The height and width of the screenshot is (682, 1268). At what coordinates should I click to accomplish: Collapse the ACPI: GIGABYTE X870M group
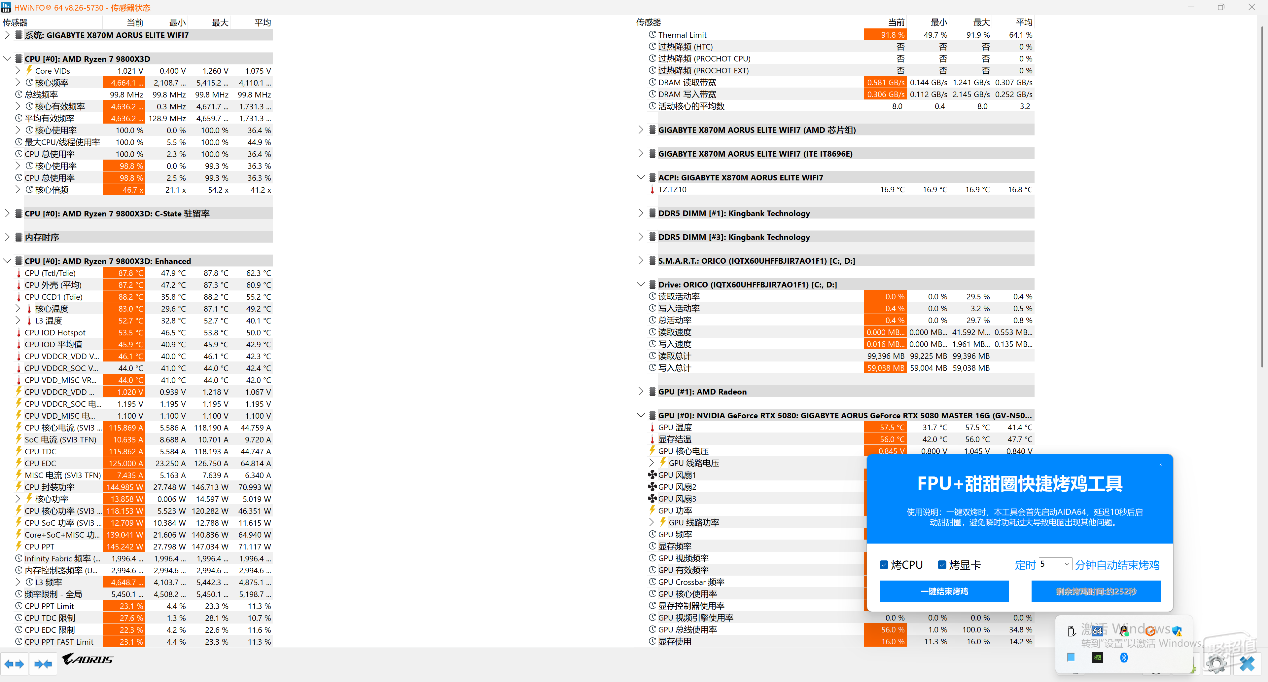click(x=641, y=177)
